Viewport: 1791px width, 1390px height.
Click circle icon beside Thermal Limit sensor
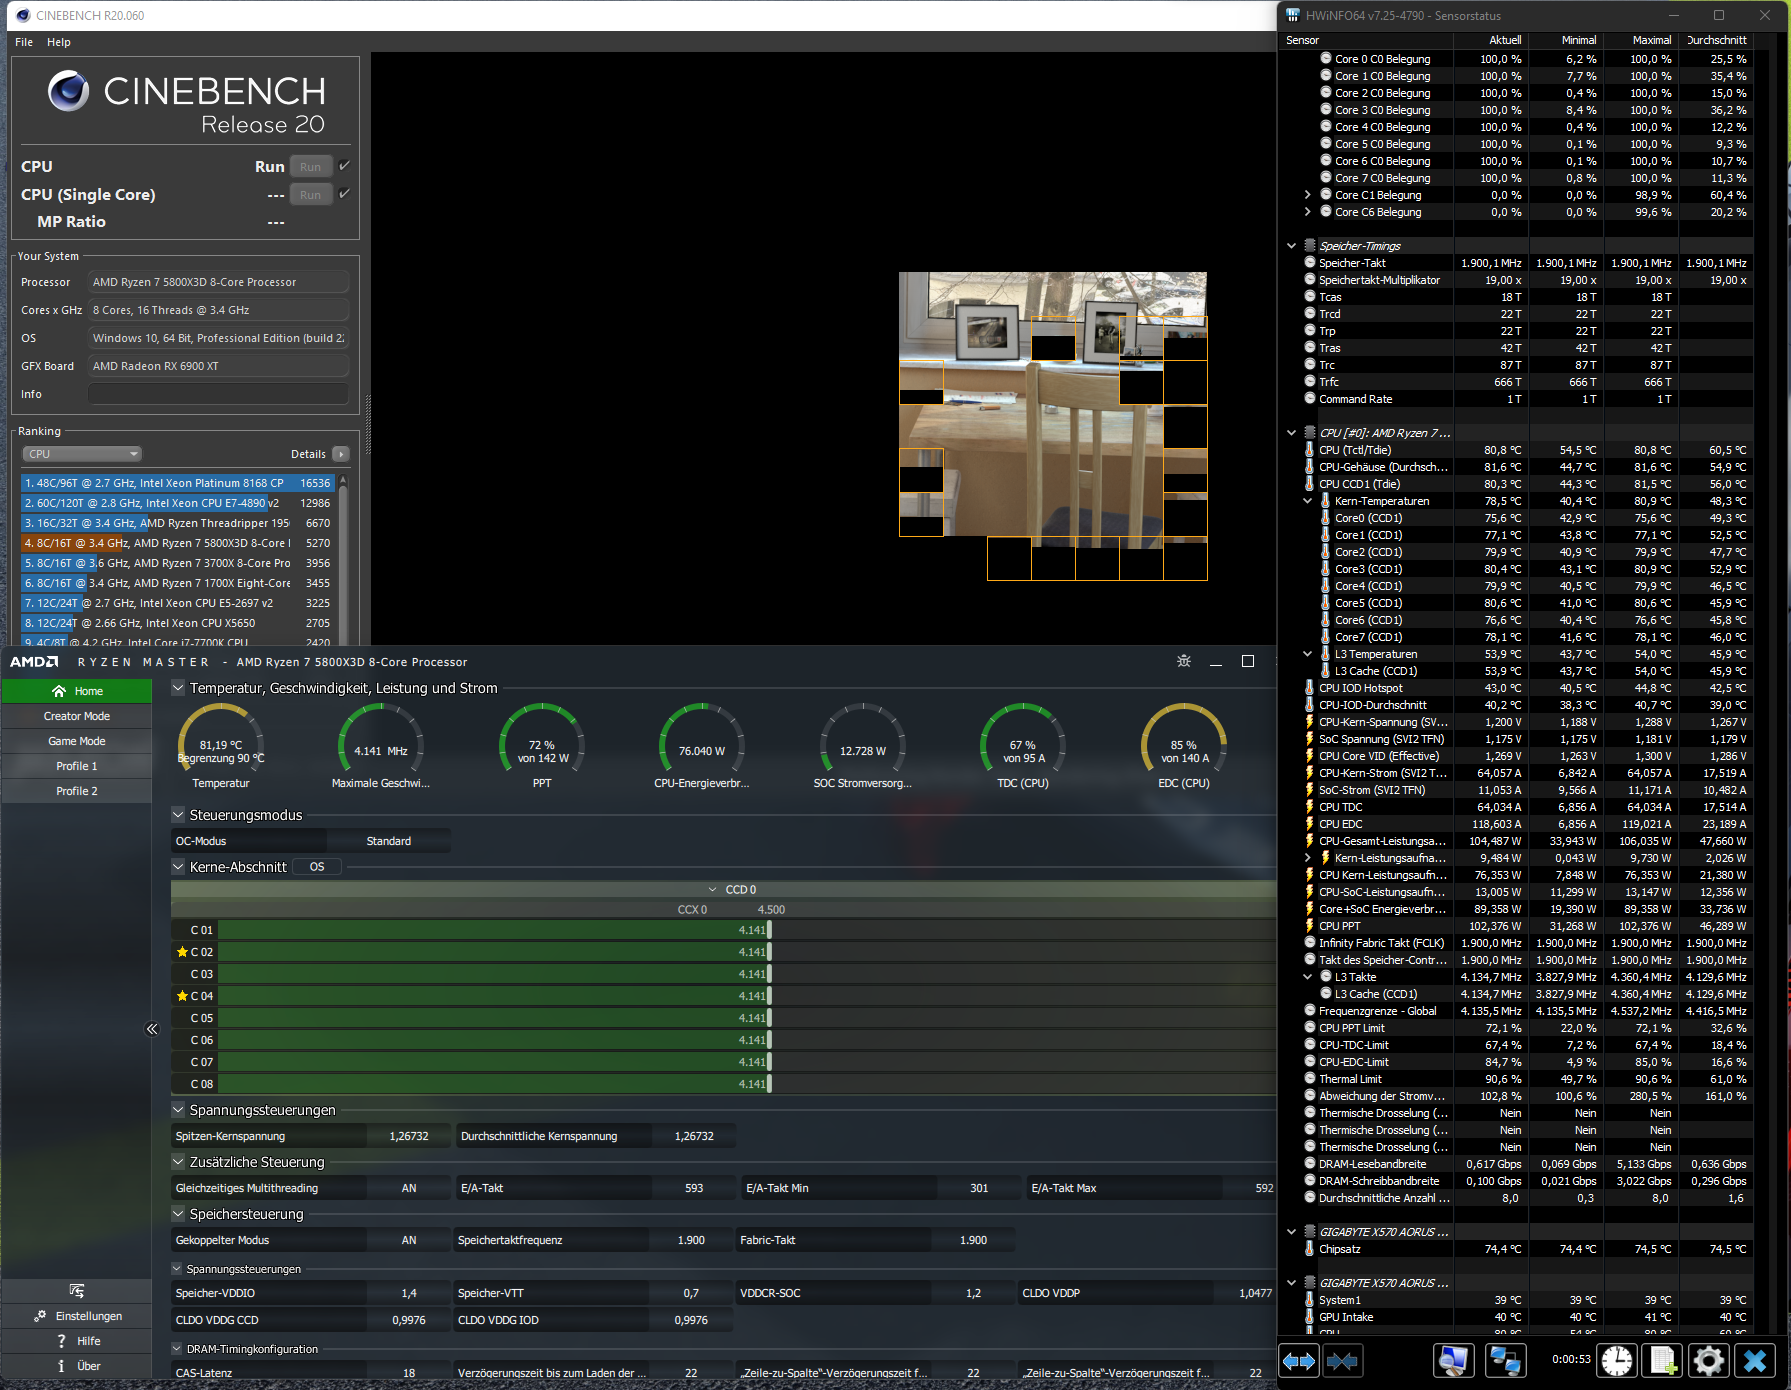pyautogui.click(x=1310, y=1079)
